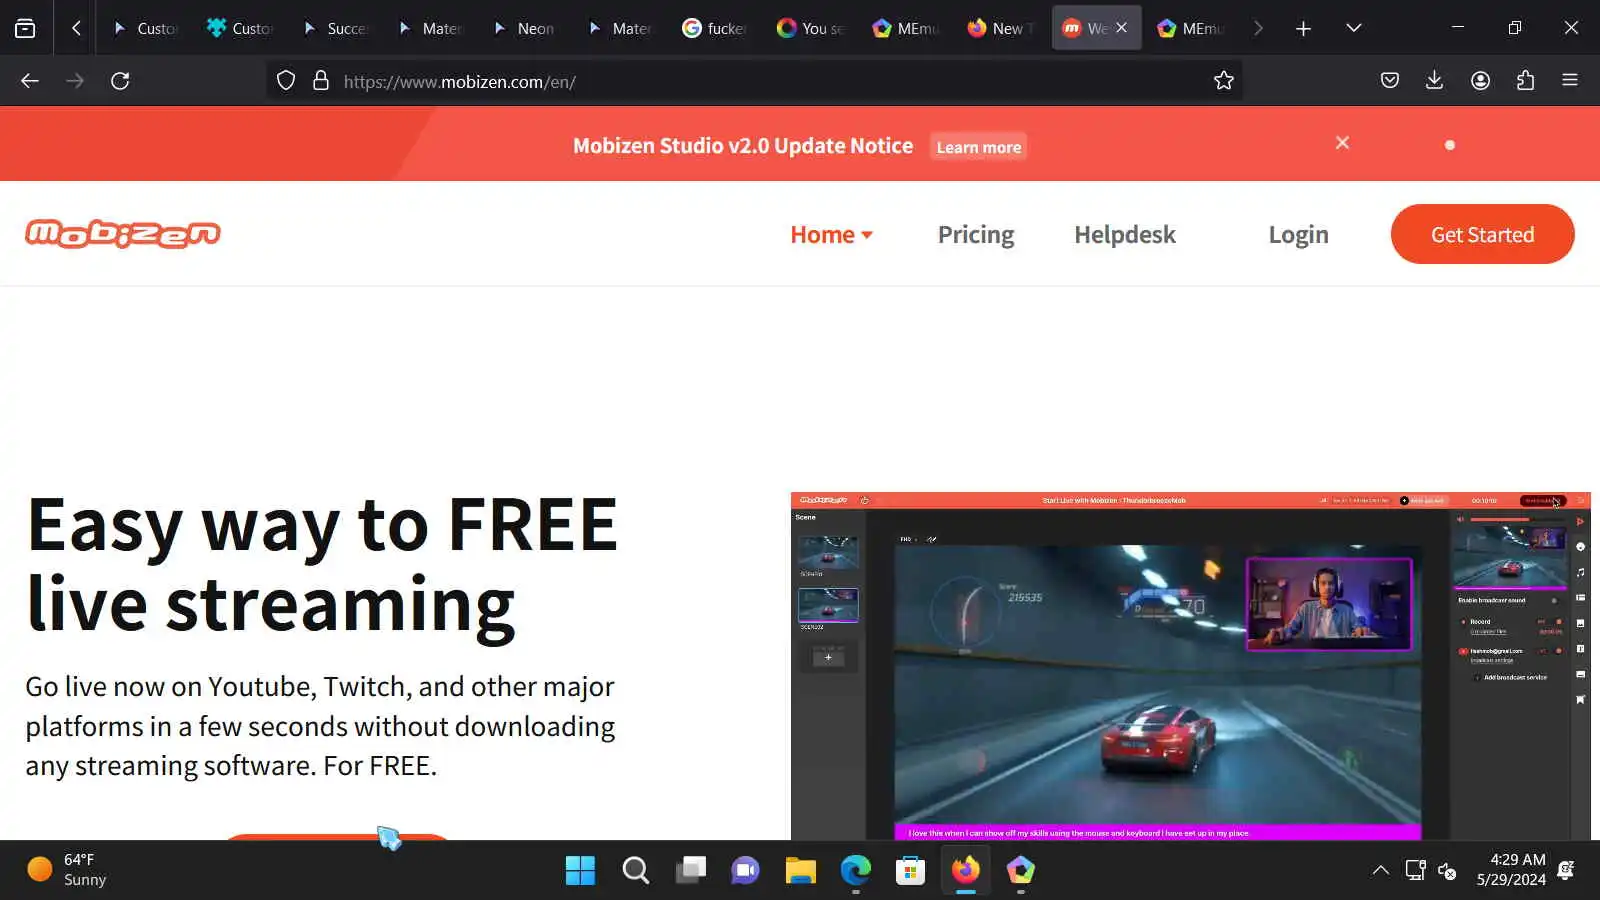
Task: Go forward to the next page
Action: (75, 81)
